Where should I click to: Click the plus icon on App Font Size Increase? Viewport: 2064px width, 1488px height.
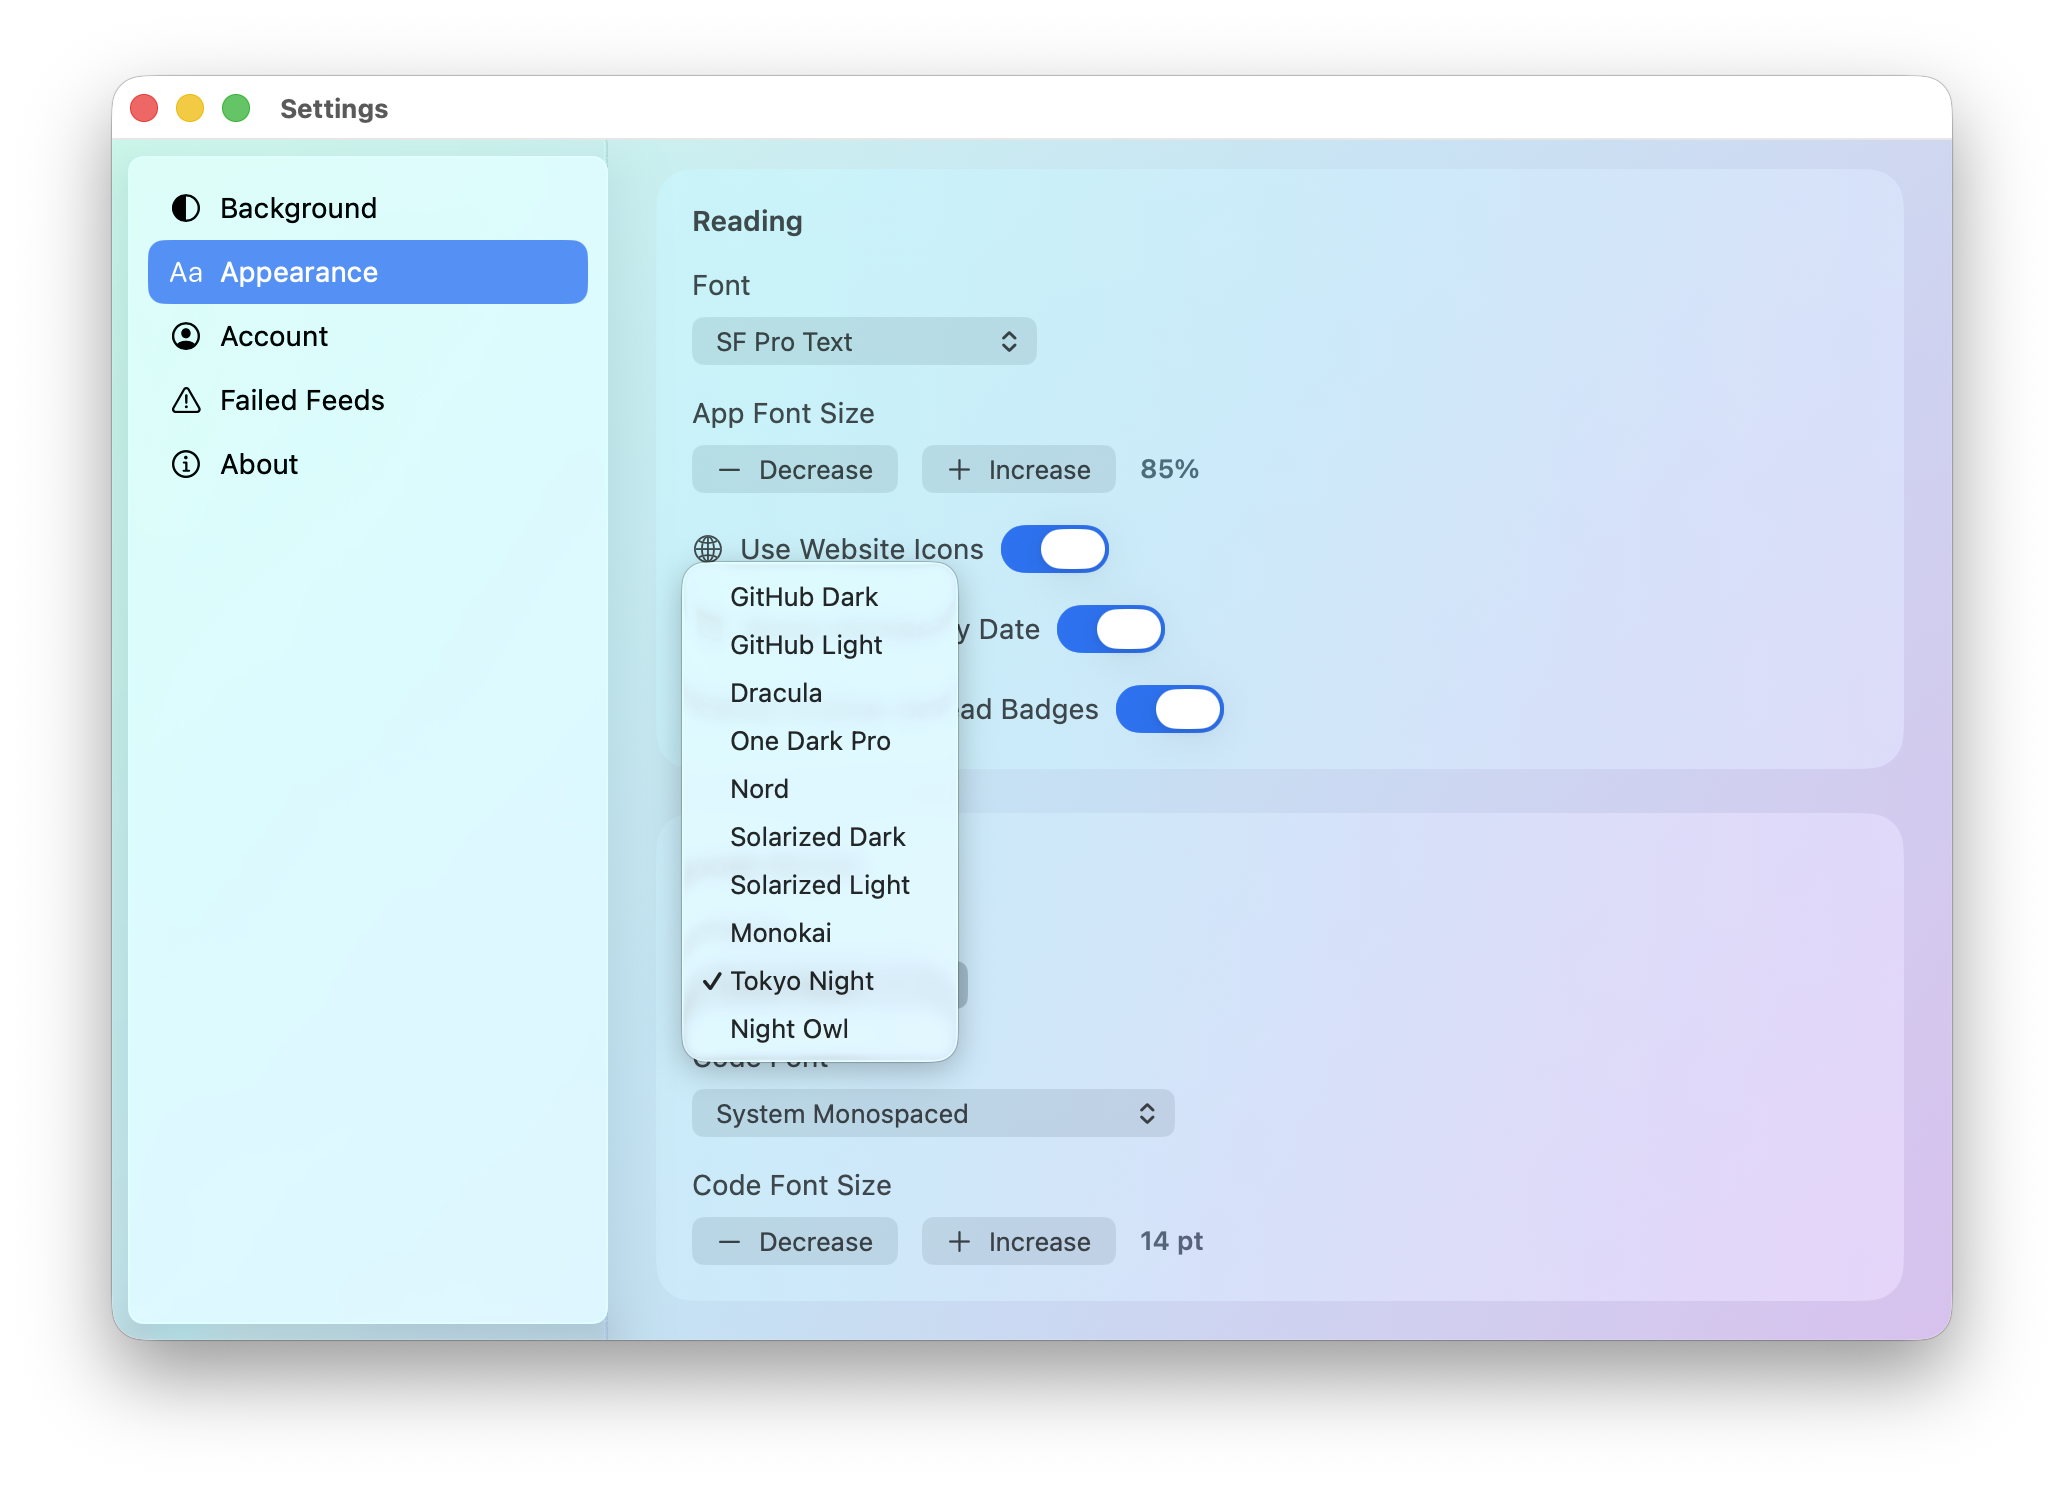(959, 469)
